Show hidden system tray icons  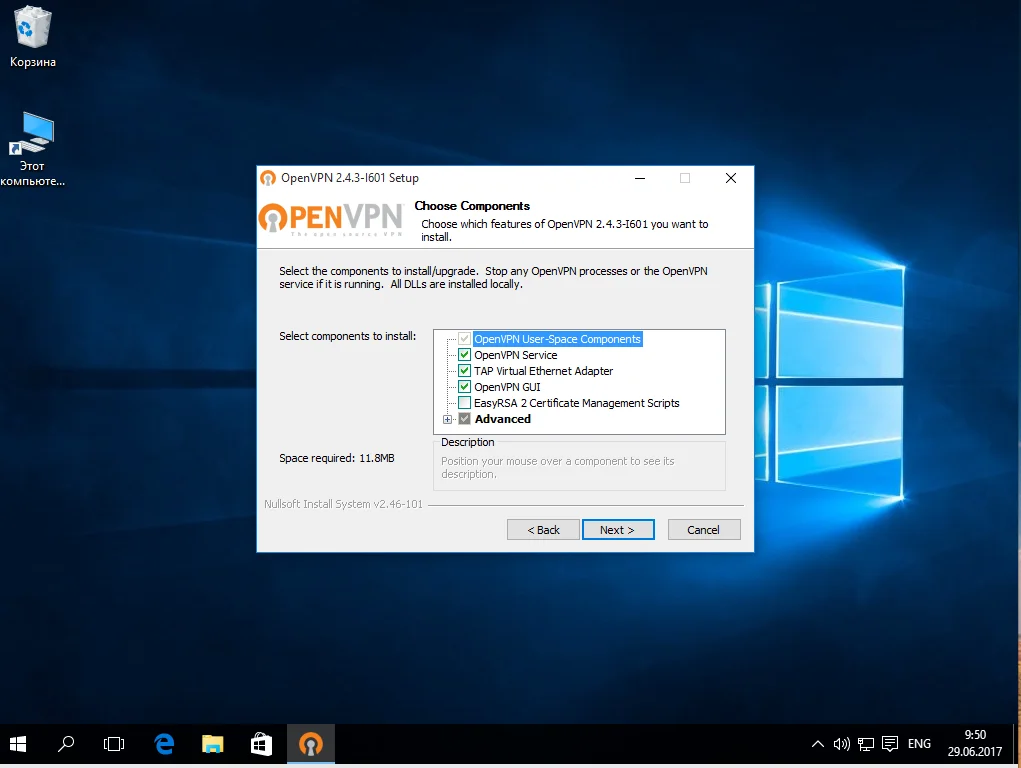817,744
